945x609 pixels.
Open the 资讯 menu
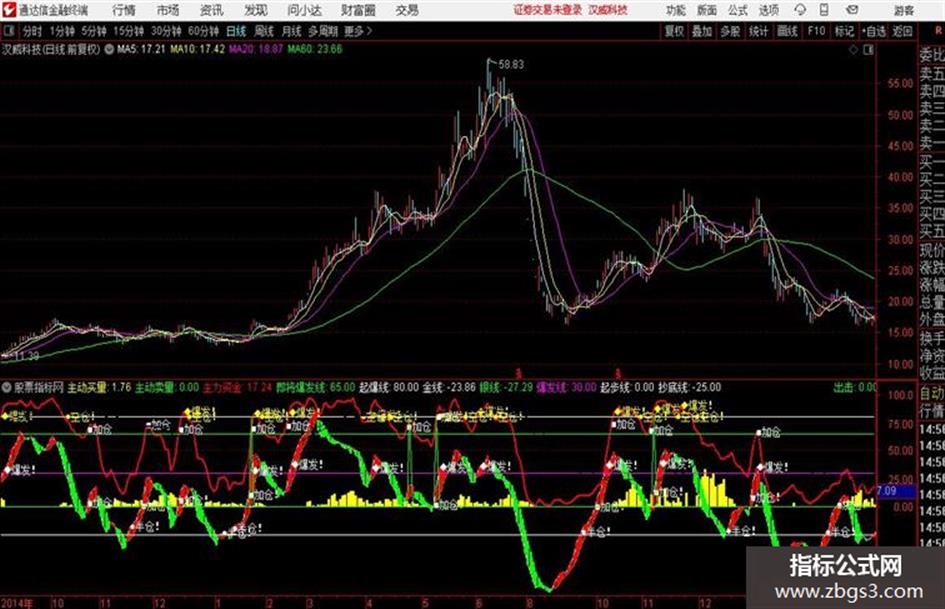(212, 10)
